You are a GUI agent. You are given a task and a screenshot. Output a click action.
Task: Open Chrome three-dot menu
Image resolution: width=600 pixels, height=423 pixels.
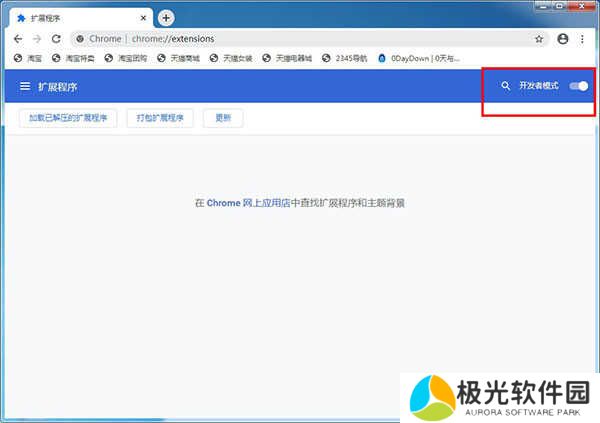tap(582, 38)
